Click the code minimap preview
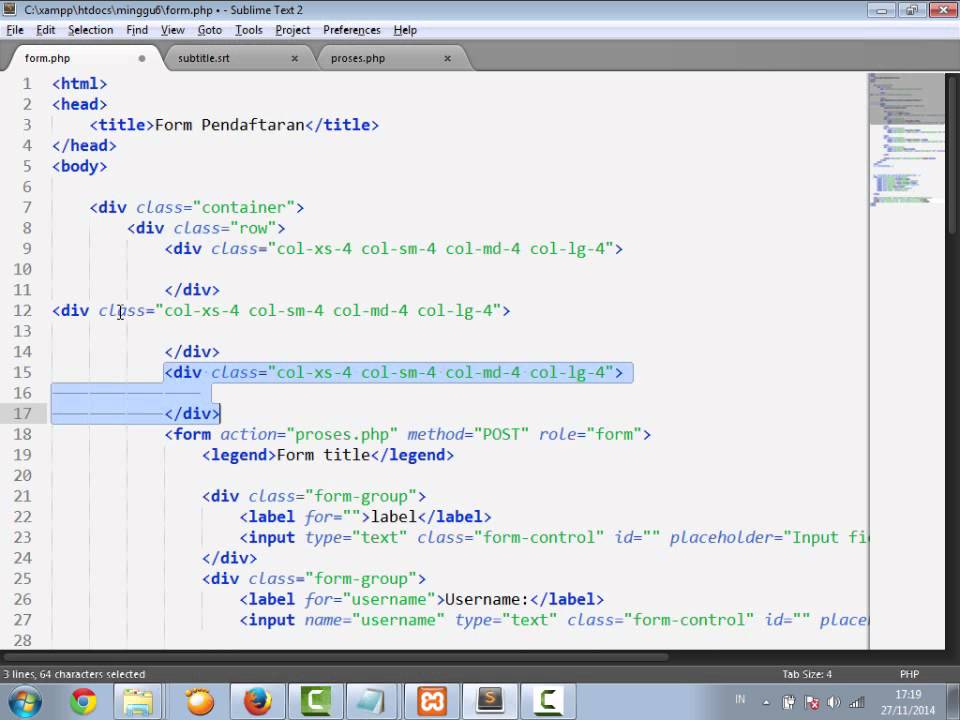Image resolution: width=960 pixels, height=720 pixels. coord(907,141)
